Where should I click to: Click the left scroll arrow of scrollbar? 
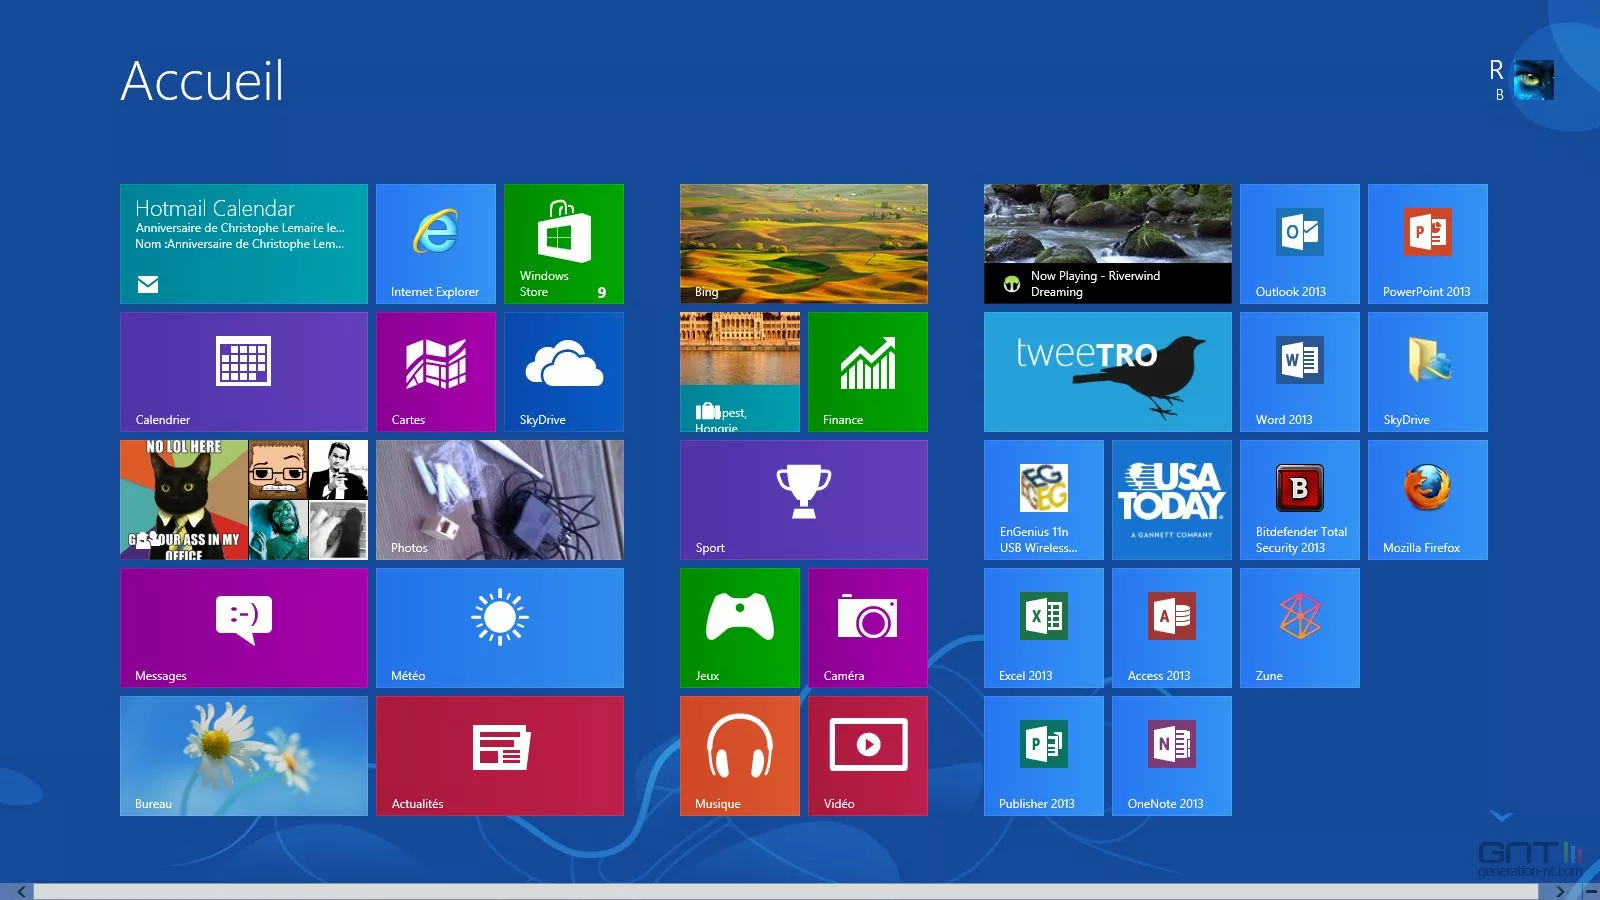[x=21, y=891]
